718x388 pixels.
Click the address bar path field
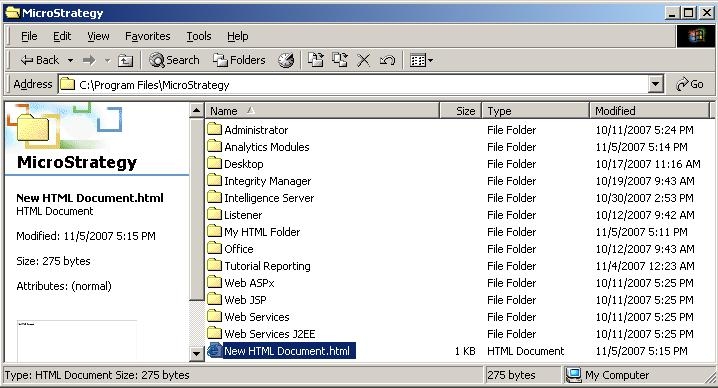(353, 85)
